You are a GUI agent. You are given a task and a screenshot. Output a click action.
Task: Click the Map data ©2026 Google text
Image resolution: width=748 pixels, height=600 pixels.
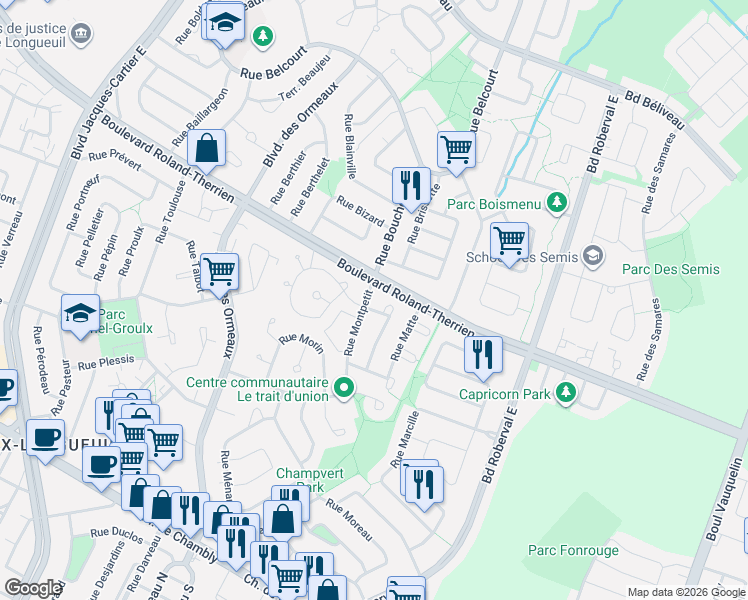coord(686,593)
